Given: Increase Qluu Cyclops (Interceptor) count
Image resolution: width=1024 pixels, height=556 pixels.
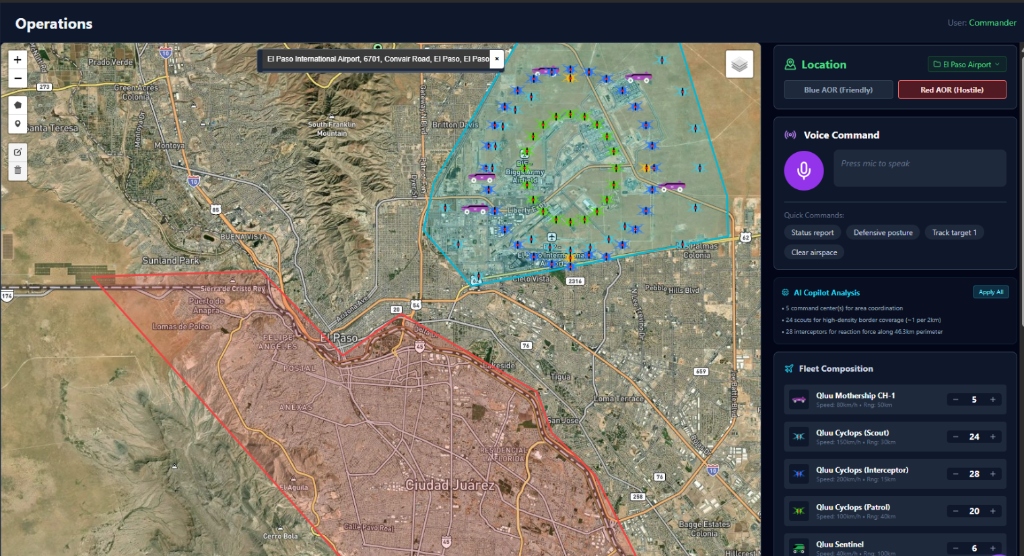Looking at the screenshot, I should click(x=993, y=474).
